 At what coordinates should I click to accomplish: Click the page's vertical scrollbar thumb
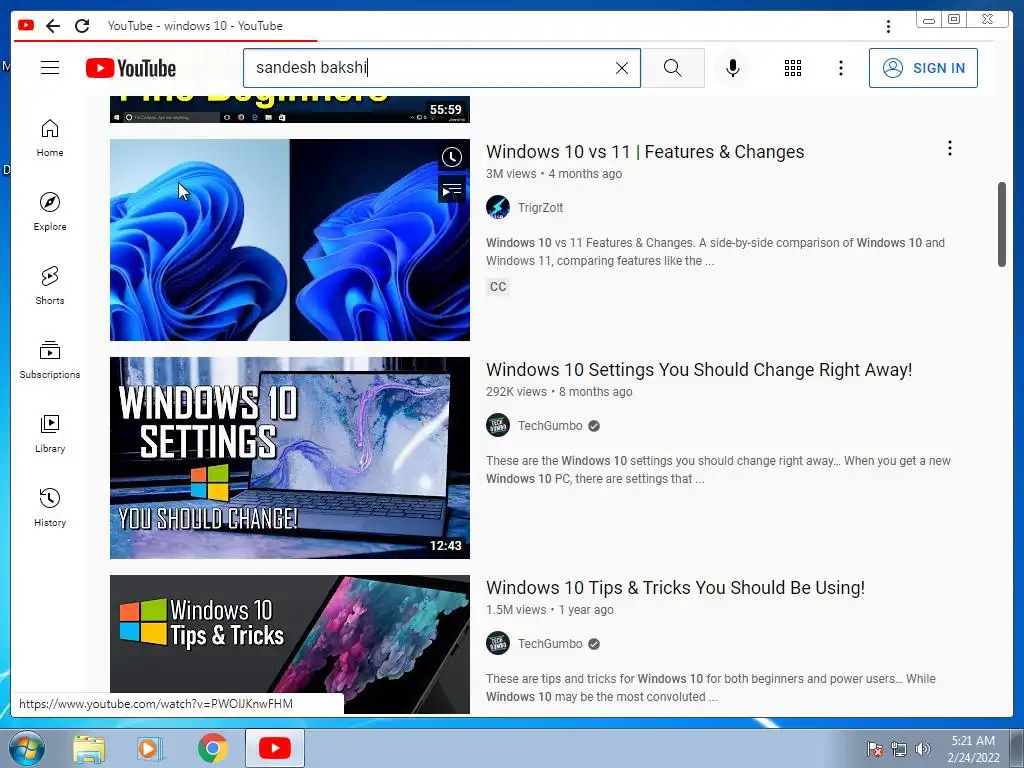pos(1002,224)
